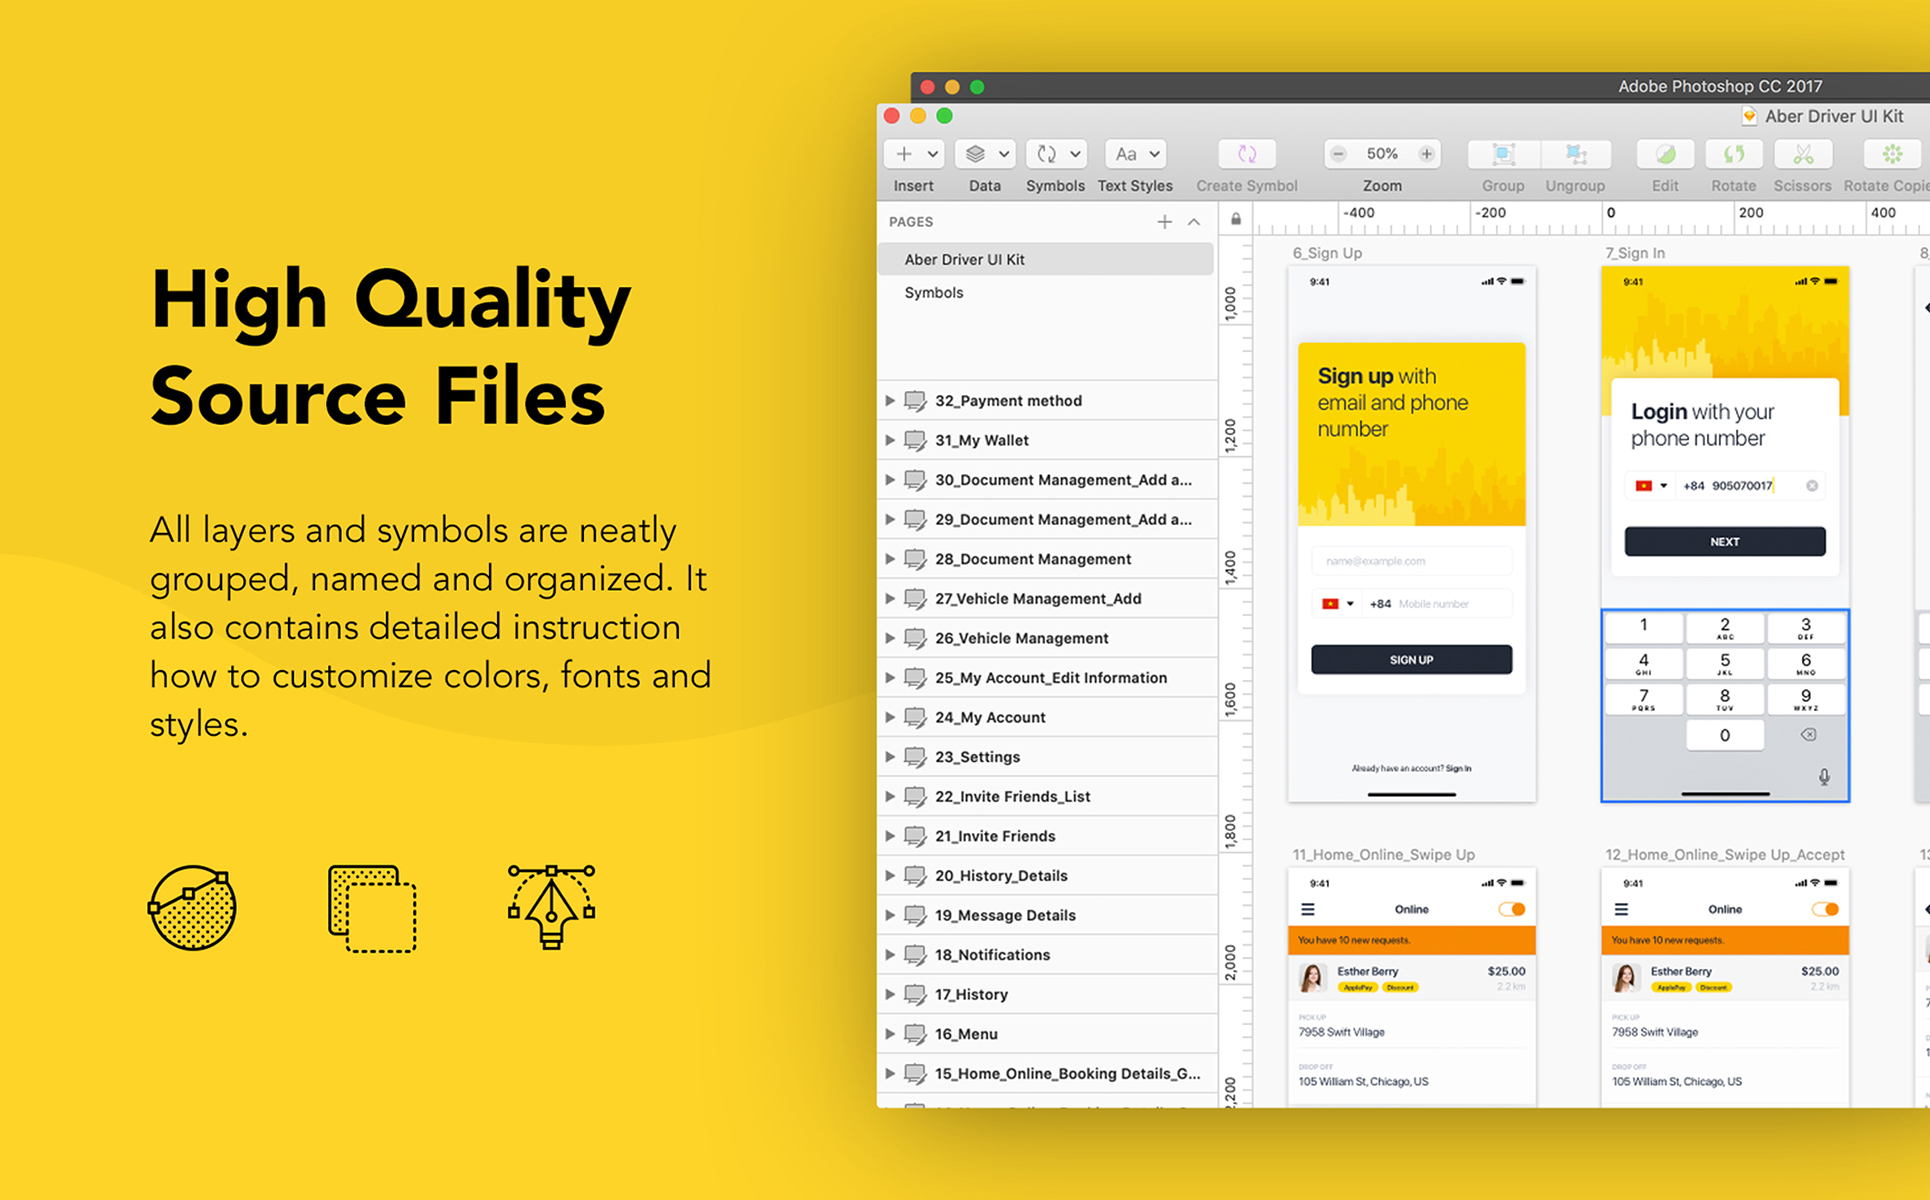The width and height of the screenshot is (1930, 1200).
Task: Click the NEXT button on the Sign In screen
Action: (1724, 541)
